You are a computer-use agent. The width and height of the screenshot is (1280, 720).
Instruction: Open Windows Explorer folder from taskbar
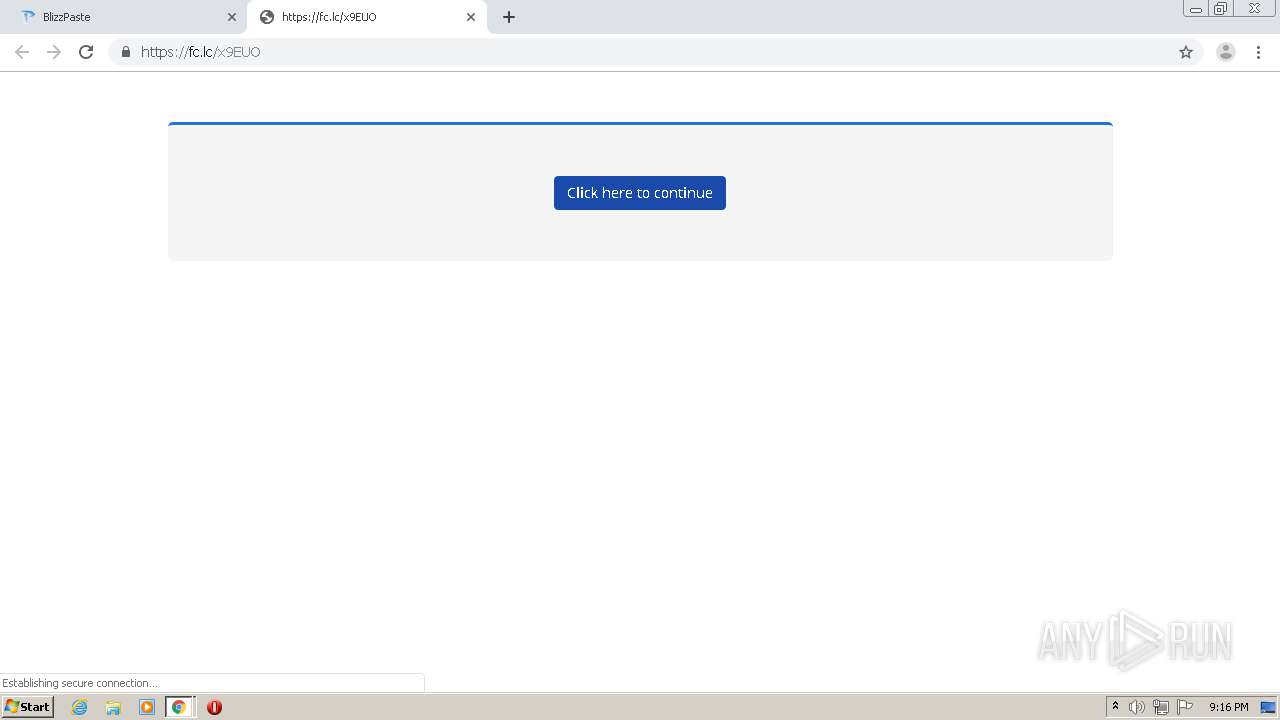point(113,707)
